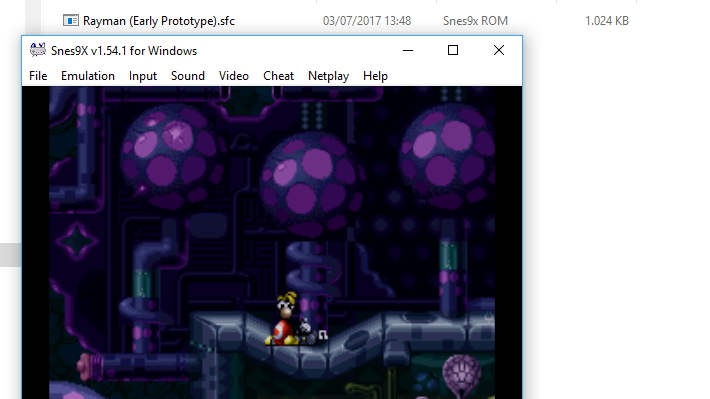
Task: Minimize the Snes9X window
Action: click(x=408, y=50)
